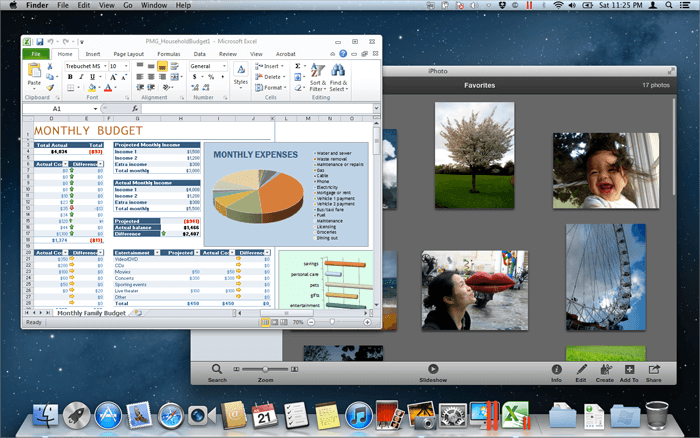Open the iPhoto Info panel
This screenshot has height=438, width=700.
[x=556, y=369]
